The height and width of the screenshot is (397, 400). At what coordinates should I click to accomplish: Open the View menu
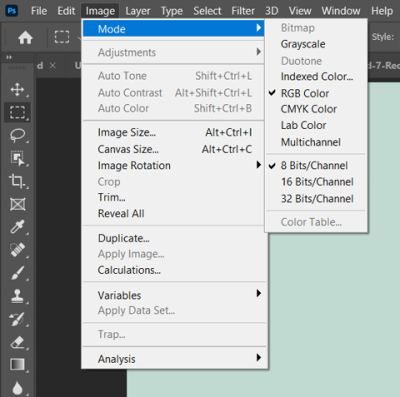tap(300, 11)
